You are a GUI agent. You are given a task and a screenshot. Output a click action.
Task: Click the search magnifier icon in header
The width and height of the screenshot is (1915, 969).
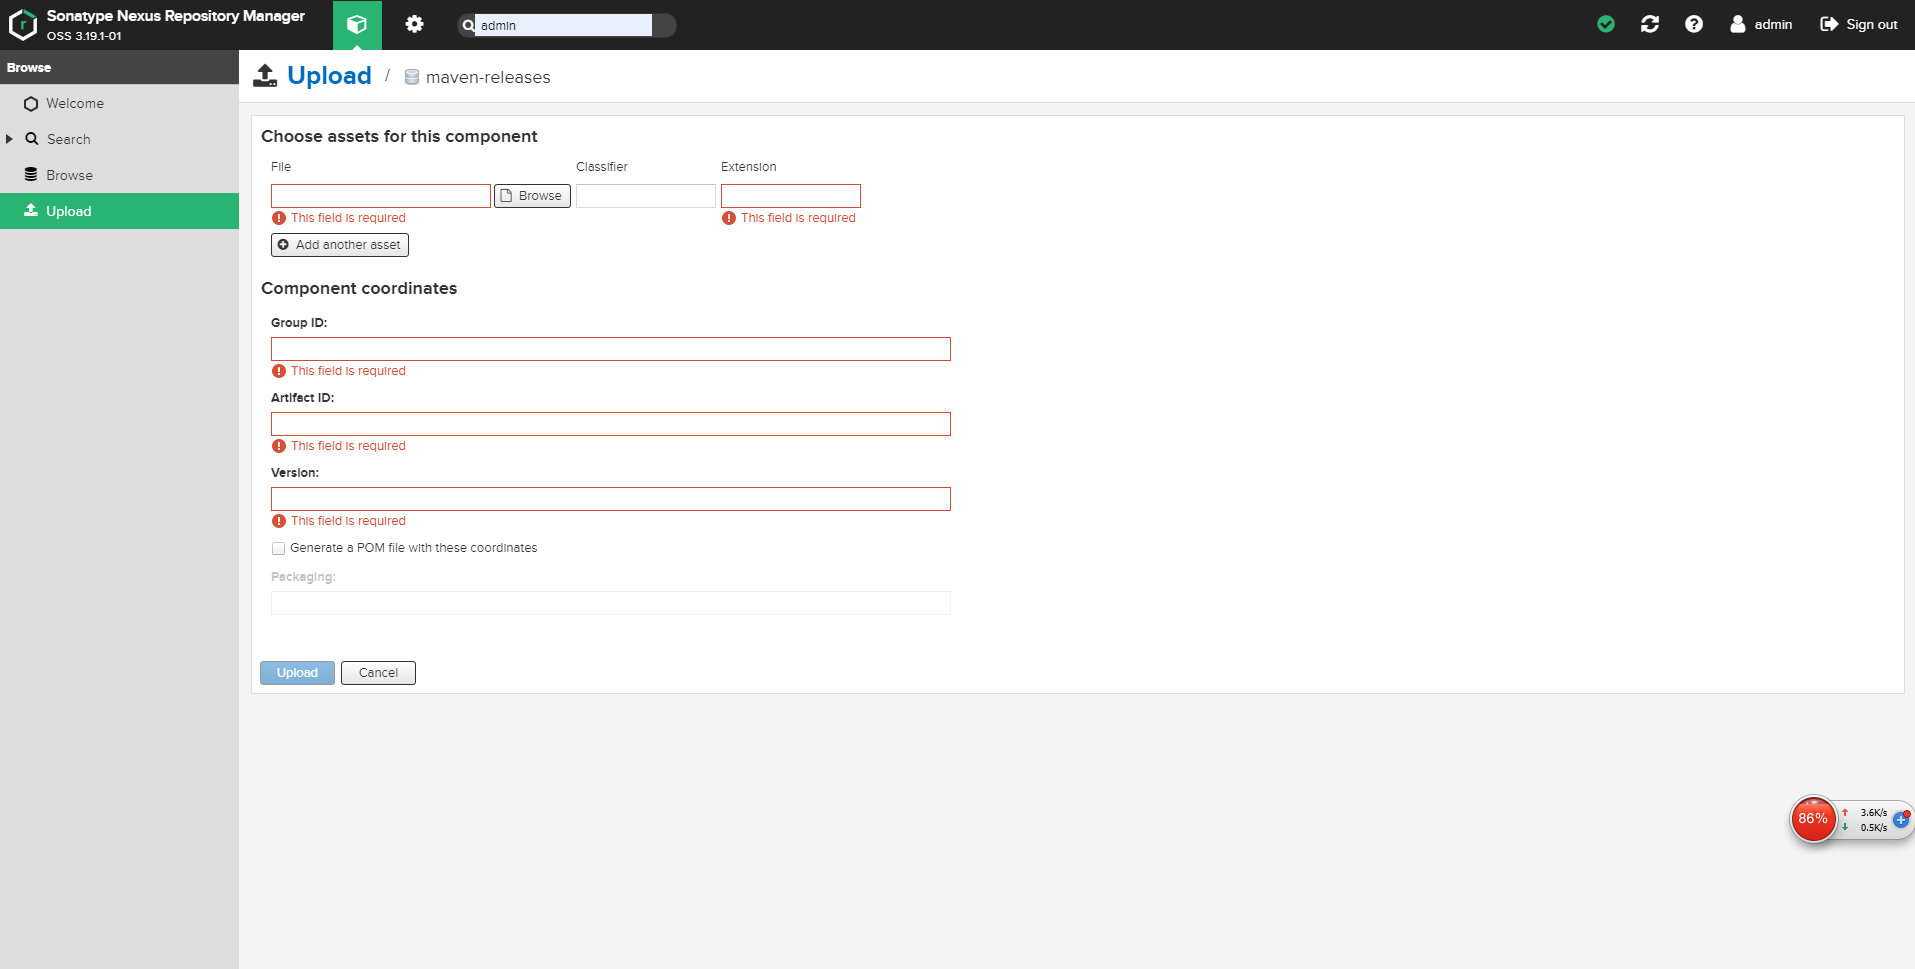click(468, 26)
